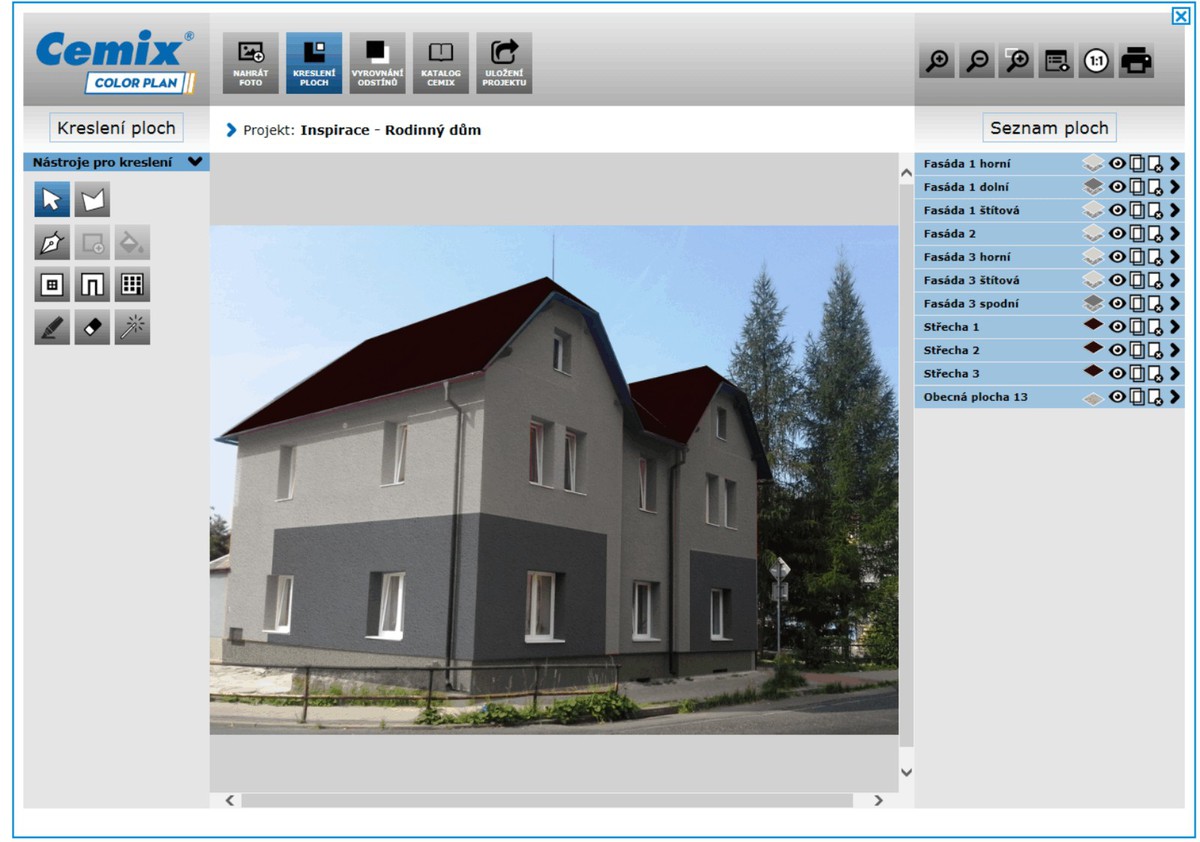The width and height of the screenshot is (1200, 842).
Task: Duplicate the Fasáda 2 surface
Action: 1137,233
